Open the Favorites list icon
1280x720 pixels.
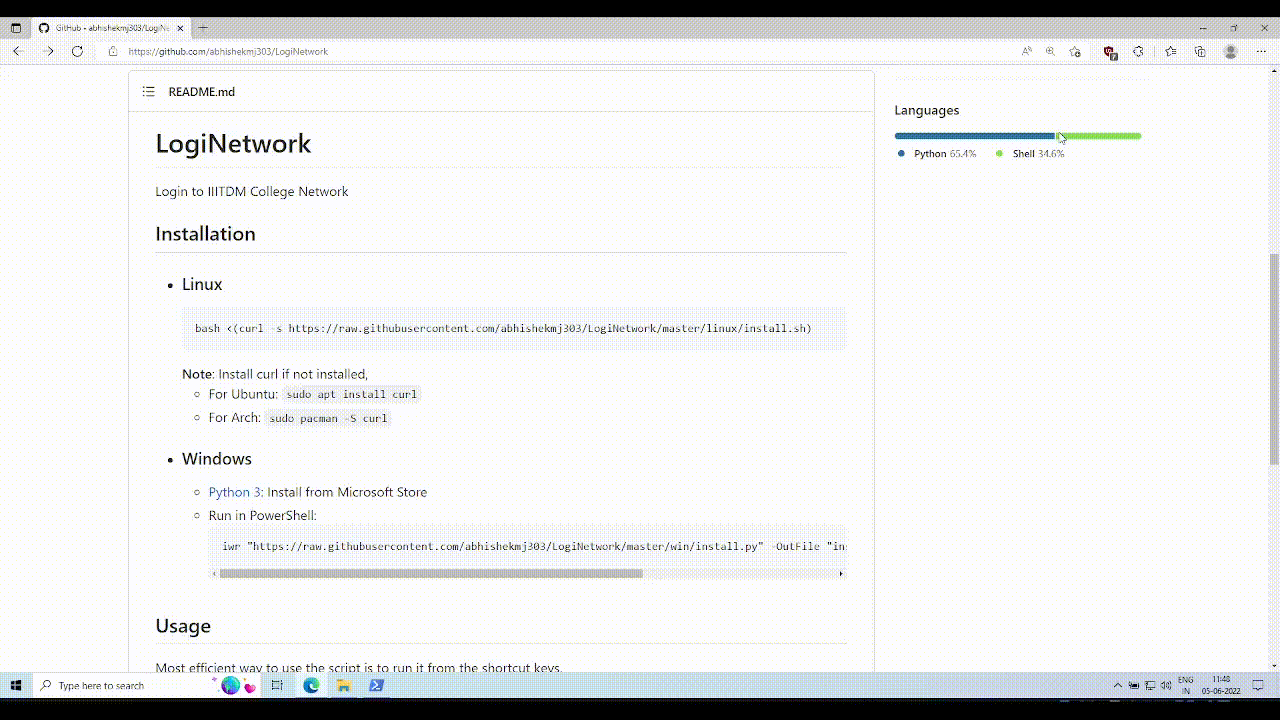pyautogui.click(x=1170, y=51)
